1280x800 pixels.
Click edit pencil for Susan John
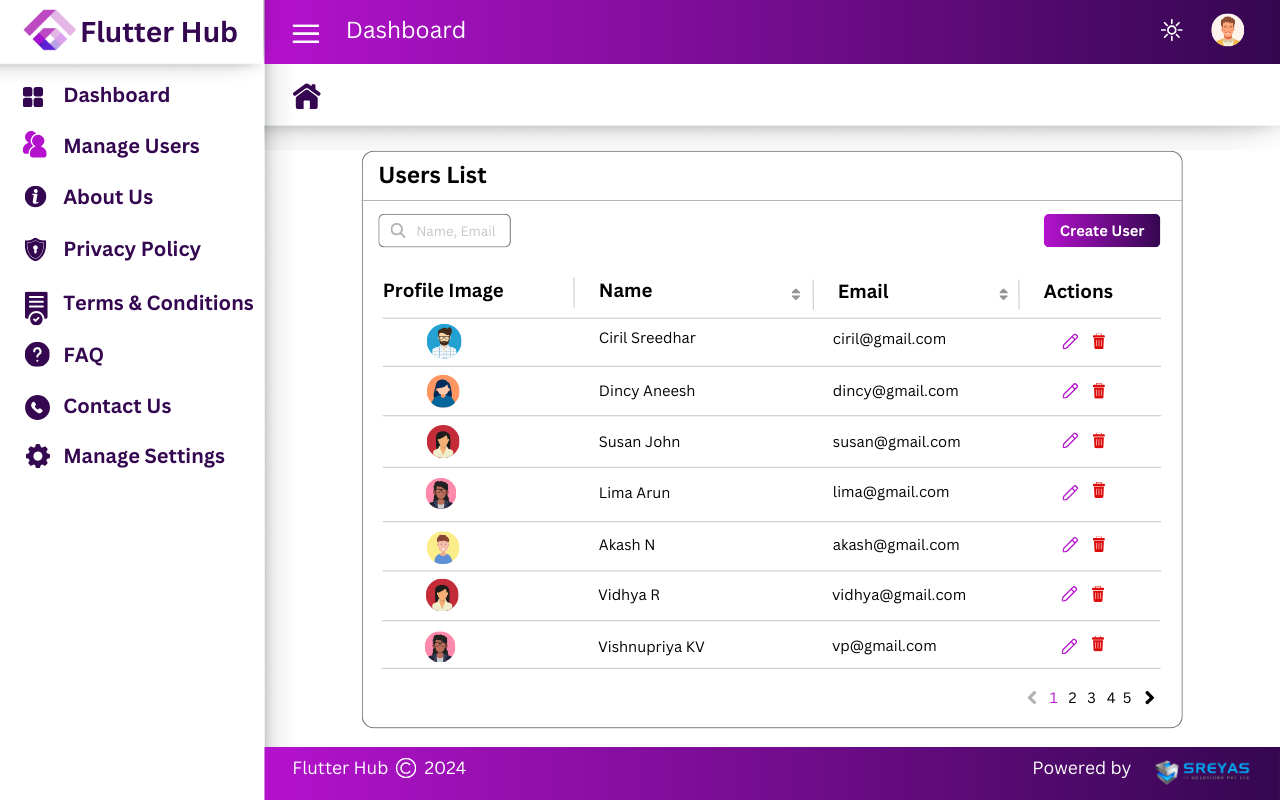(1070, 441)
